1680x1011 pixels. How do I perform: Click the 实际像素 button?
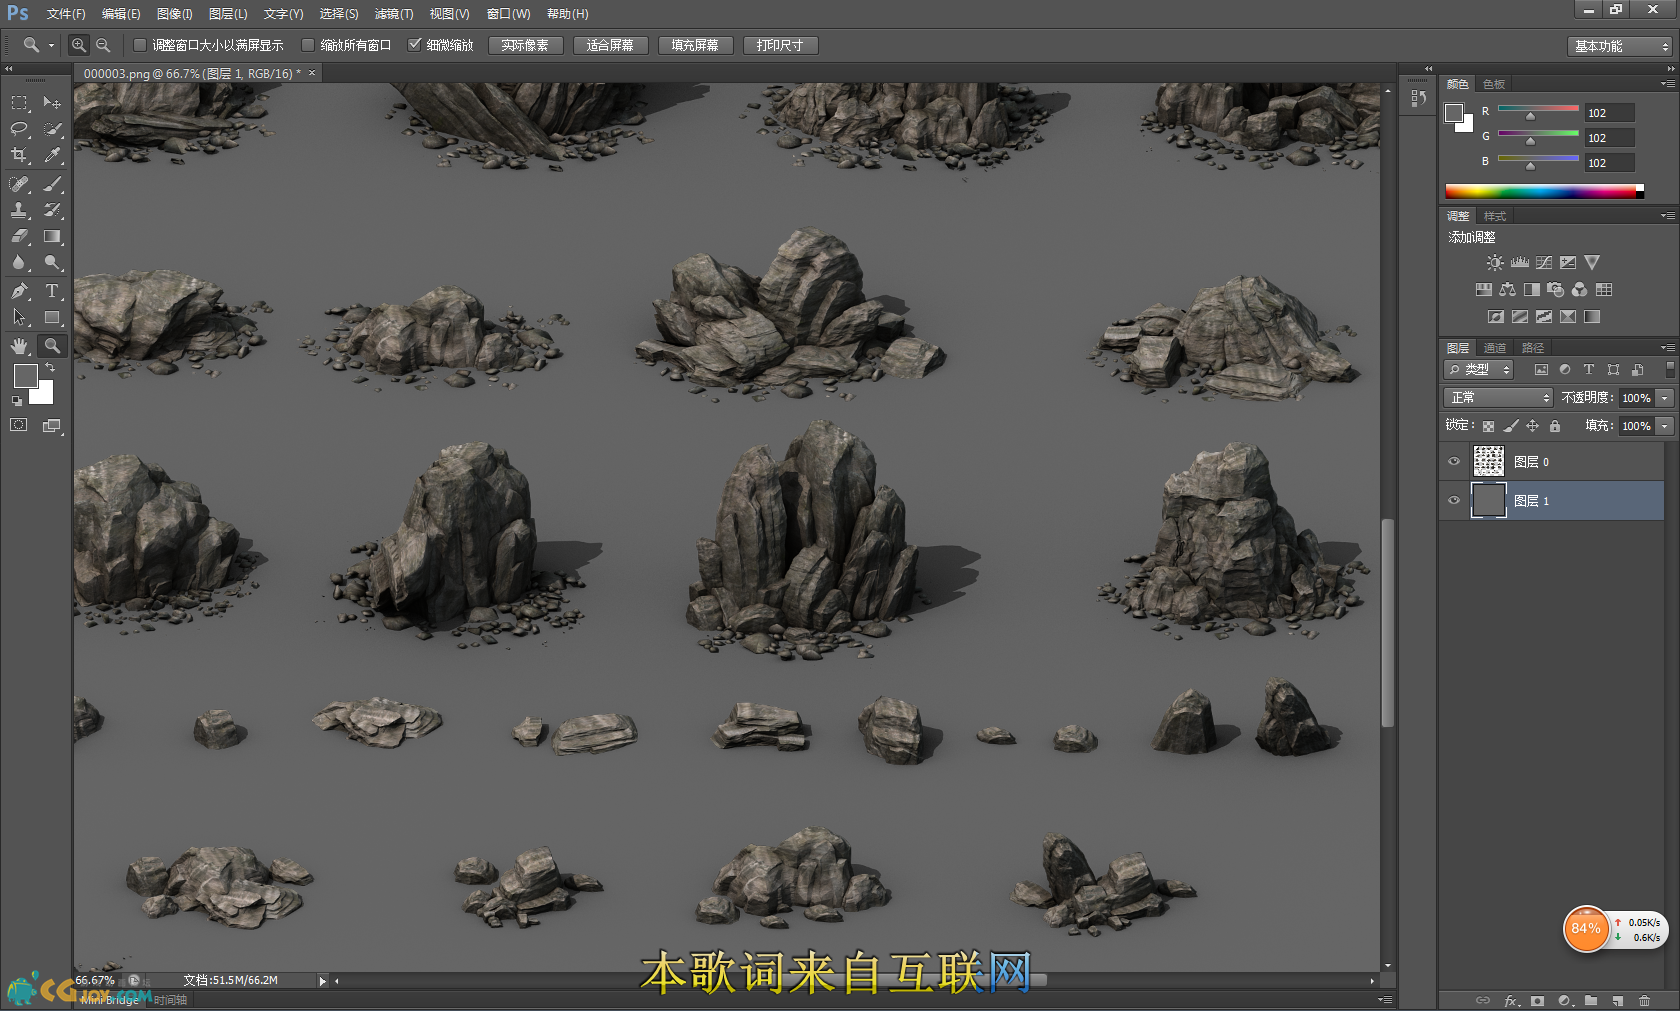pyautogui.click(x=525, y=45)
